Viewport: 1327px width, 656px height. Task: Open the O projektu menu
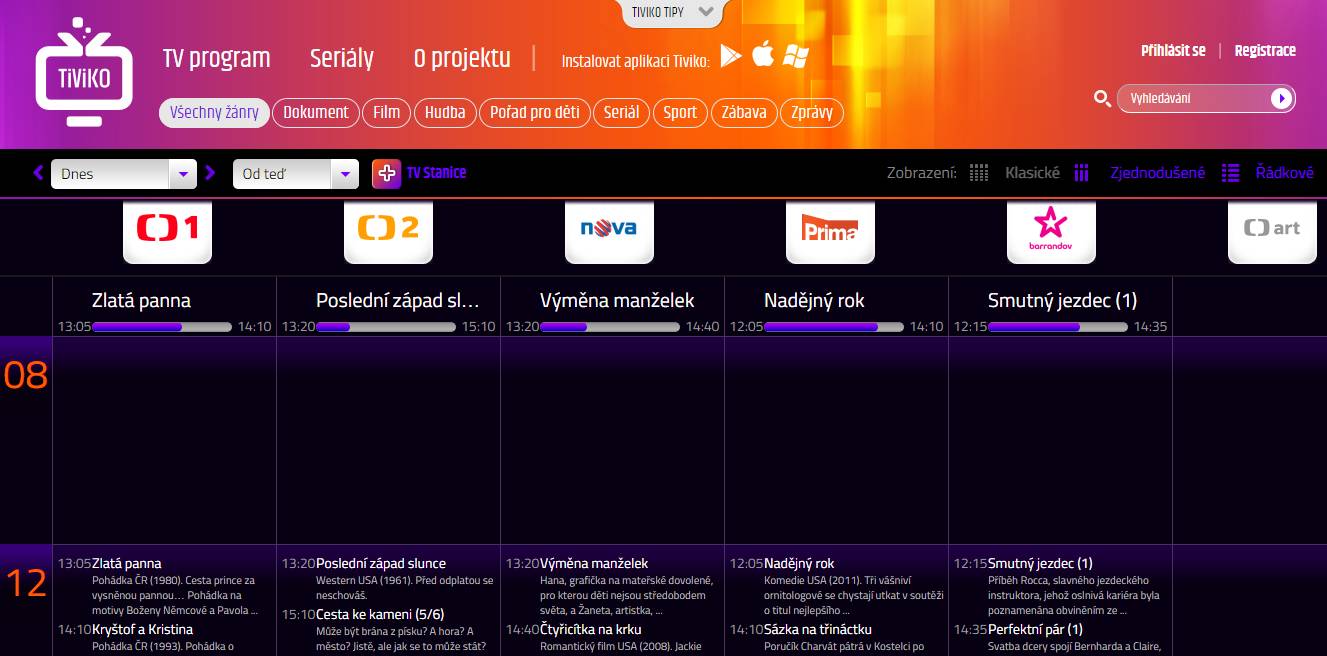[462, 58]
